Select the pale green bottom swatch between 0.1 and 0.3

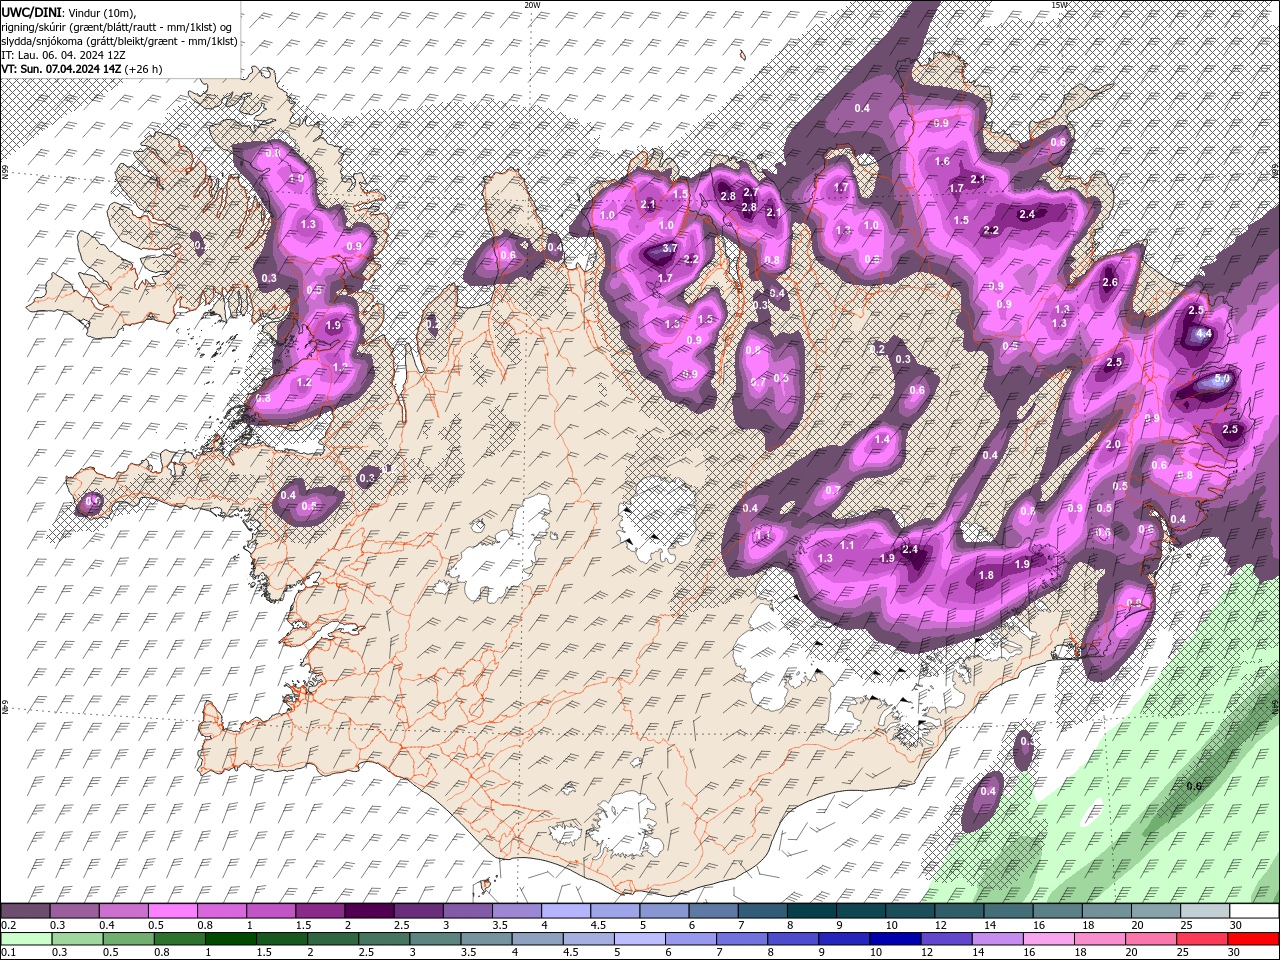(x=25, y=939)
